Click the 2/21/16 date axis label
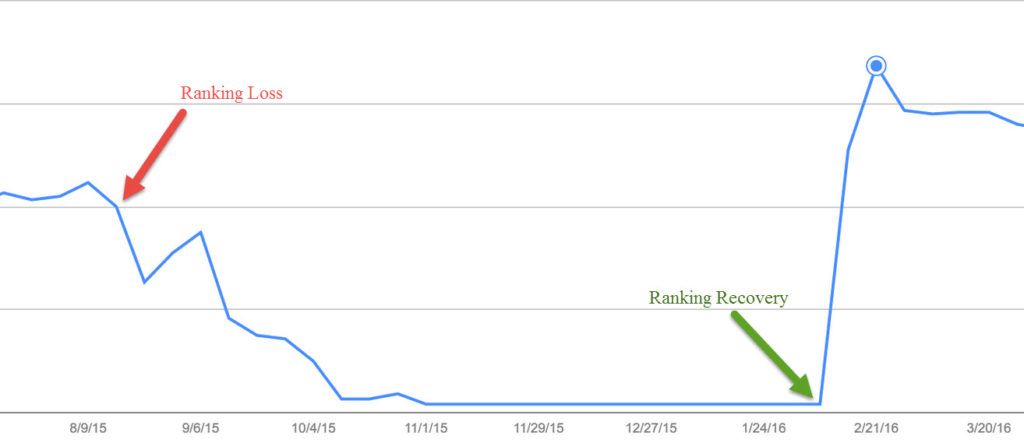The width and height of the screenshot is (1024, 443). coord(876,428)
